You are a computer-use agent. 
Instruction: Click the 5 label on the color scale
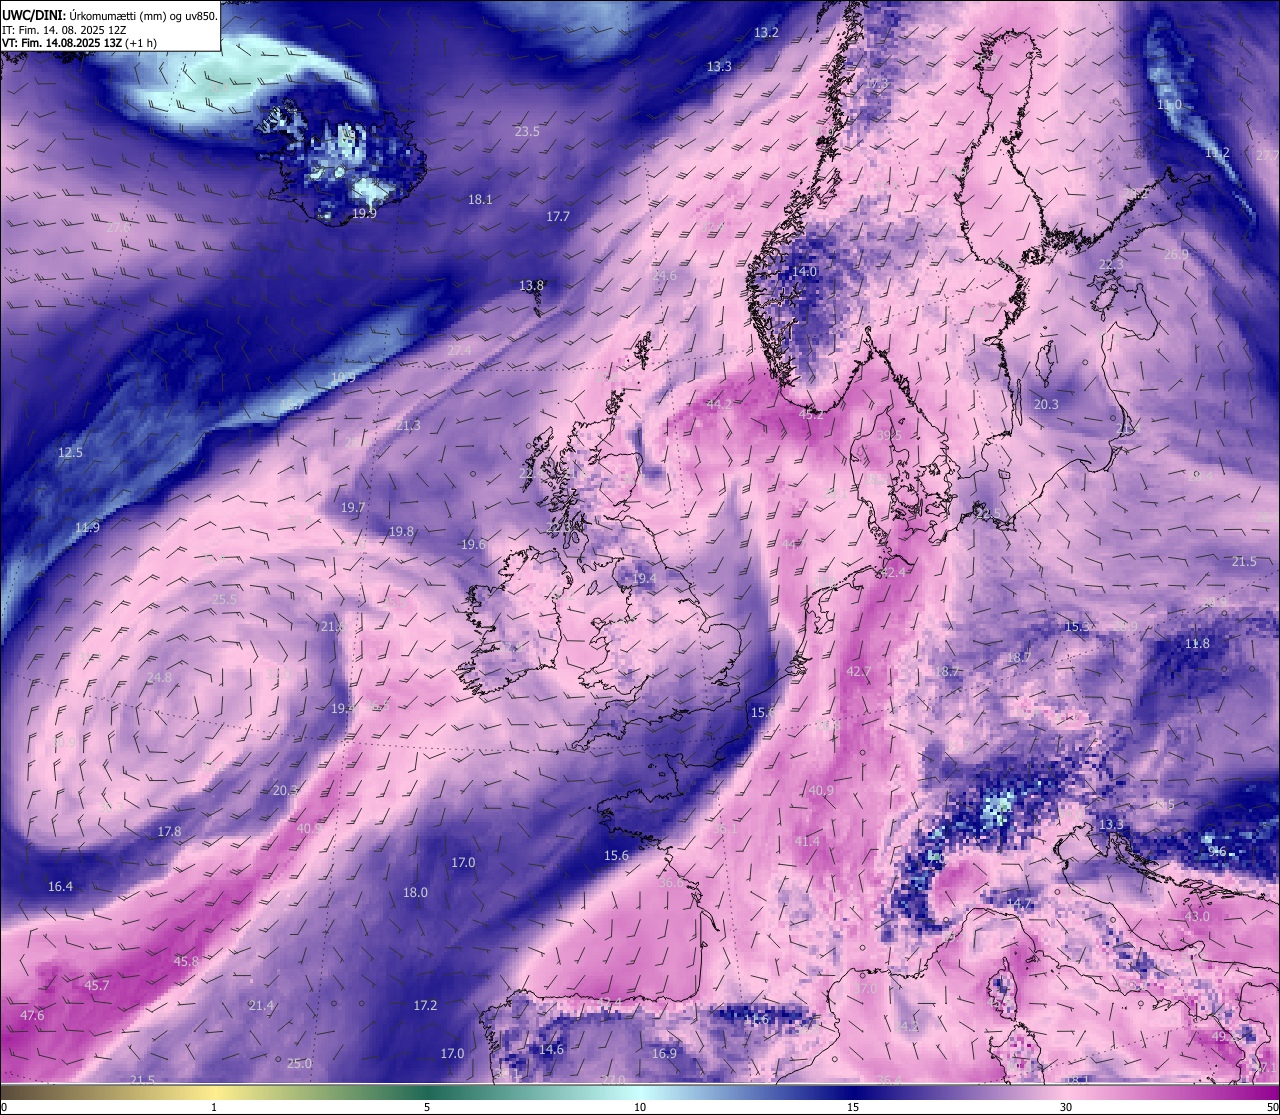(x=427, y=1107)
